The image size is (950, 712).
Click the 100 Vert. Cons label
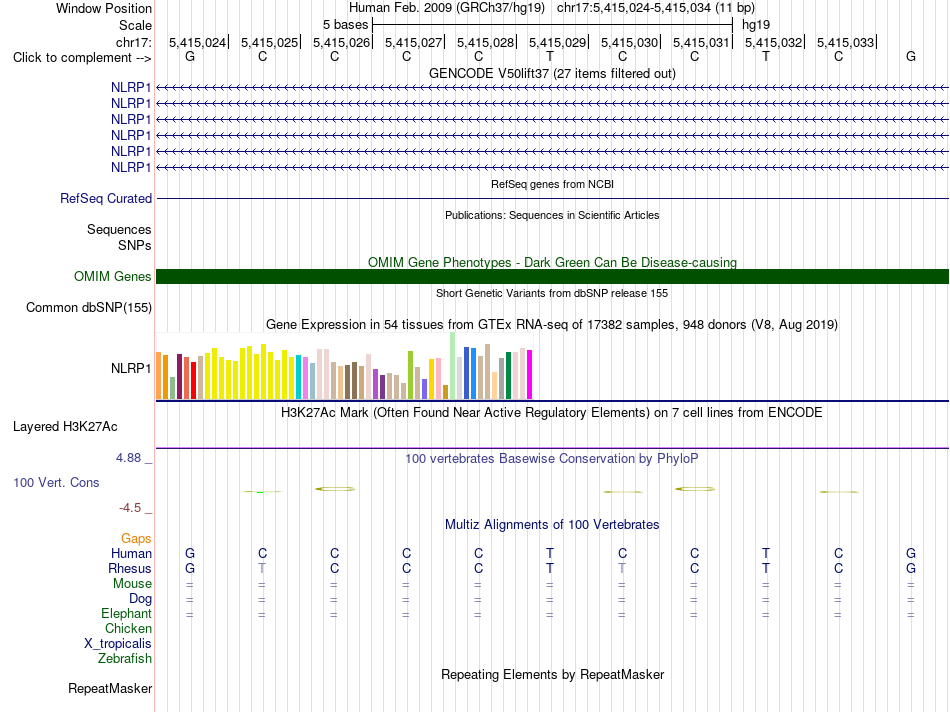56,482
